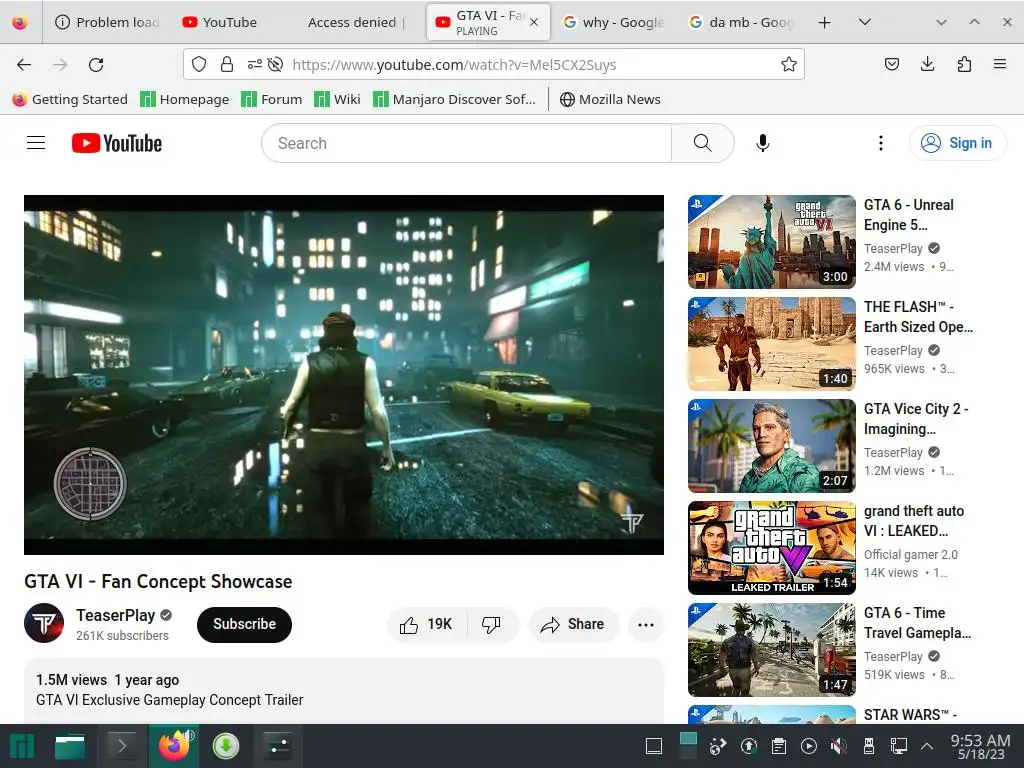Open the Mozilla News bookmark
Image resolution: width=1024 pixels, height=768 pixels.
[x=610, y=99]
